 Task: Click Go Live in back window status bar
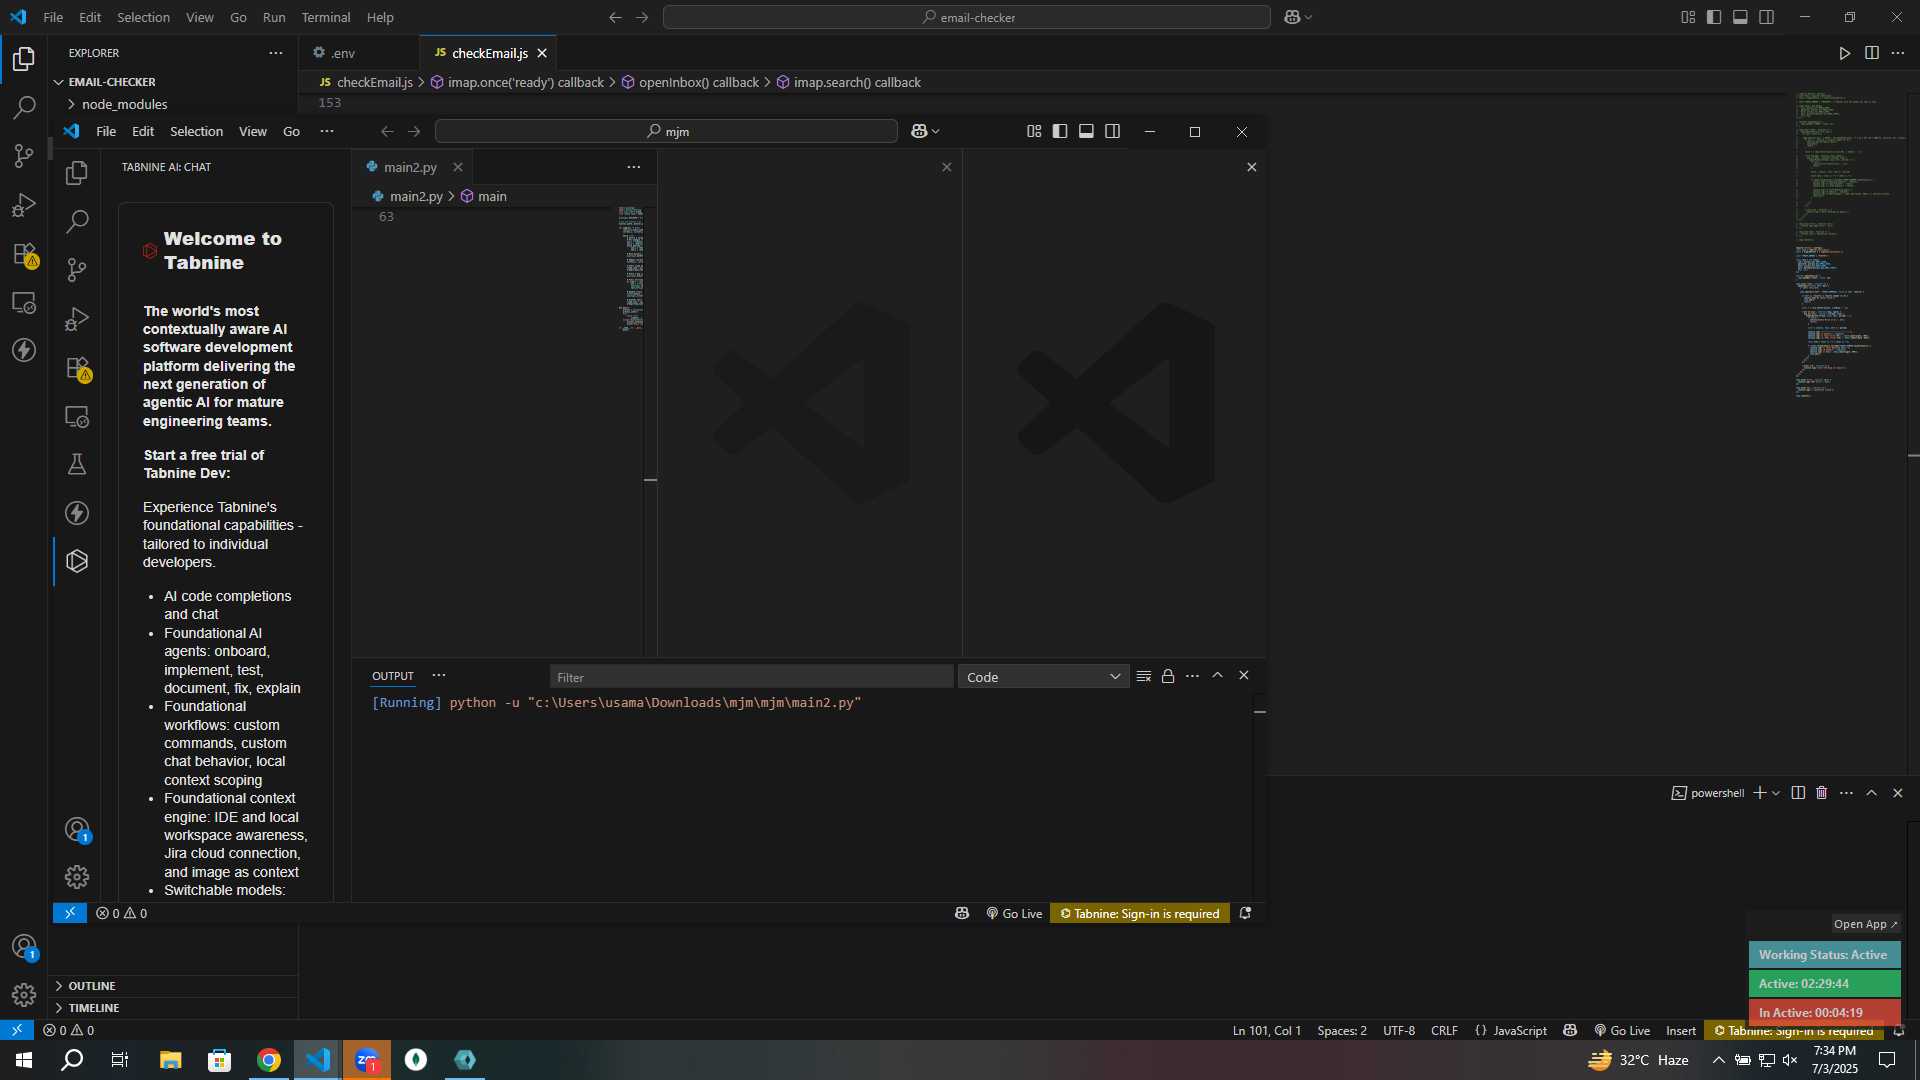coord(1622,1030)
